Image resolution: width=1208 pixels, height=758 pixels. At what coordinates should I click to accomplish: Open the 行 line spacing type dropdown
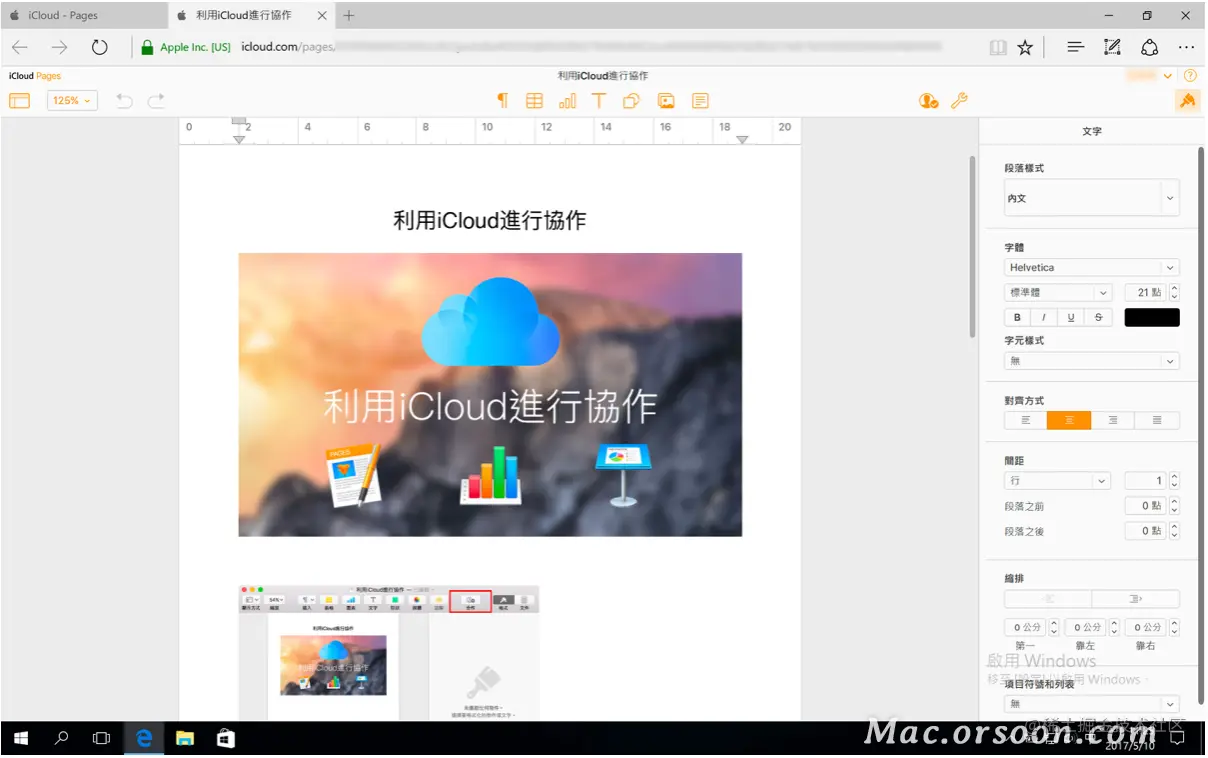click(1058, 481)
